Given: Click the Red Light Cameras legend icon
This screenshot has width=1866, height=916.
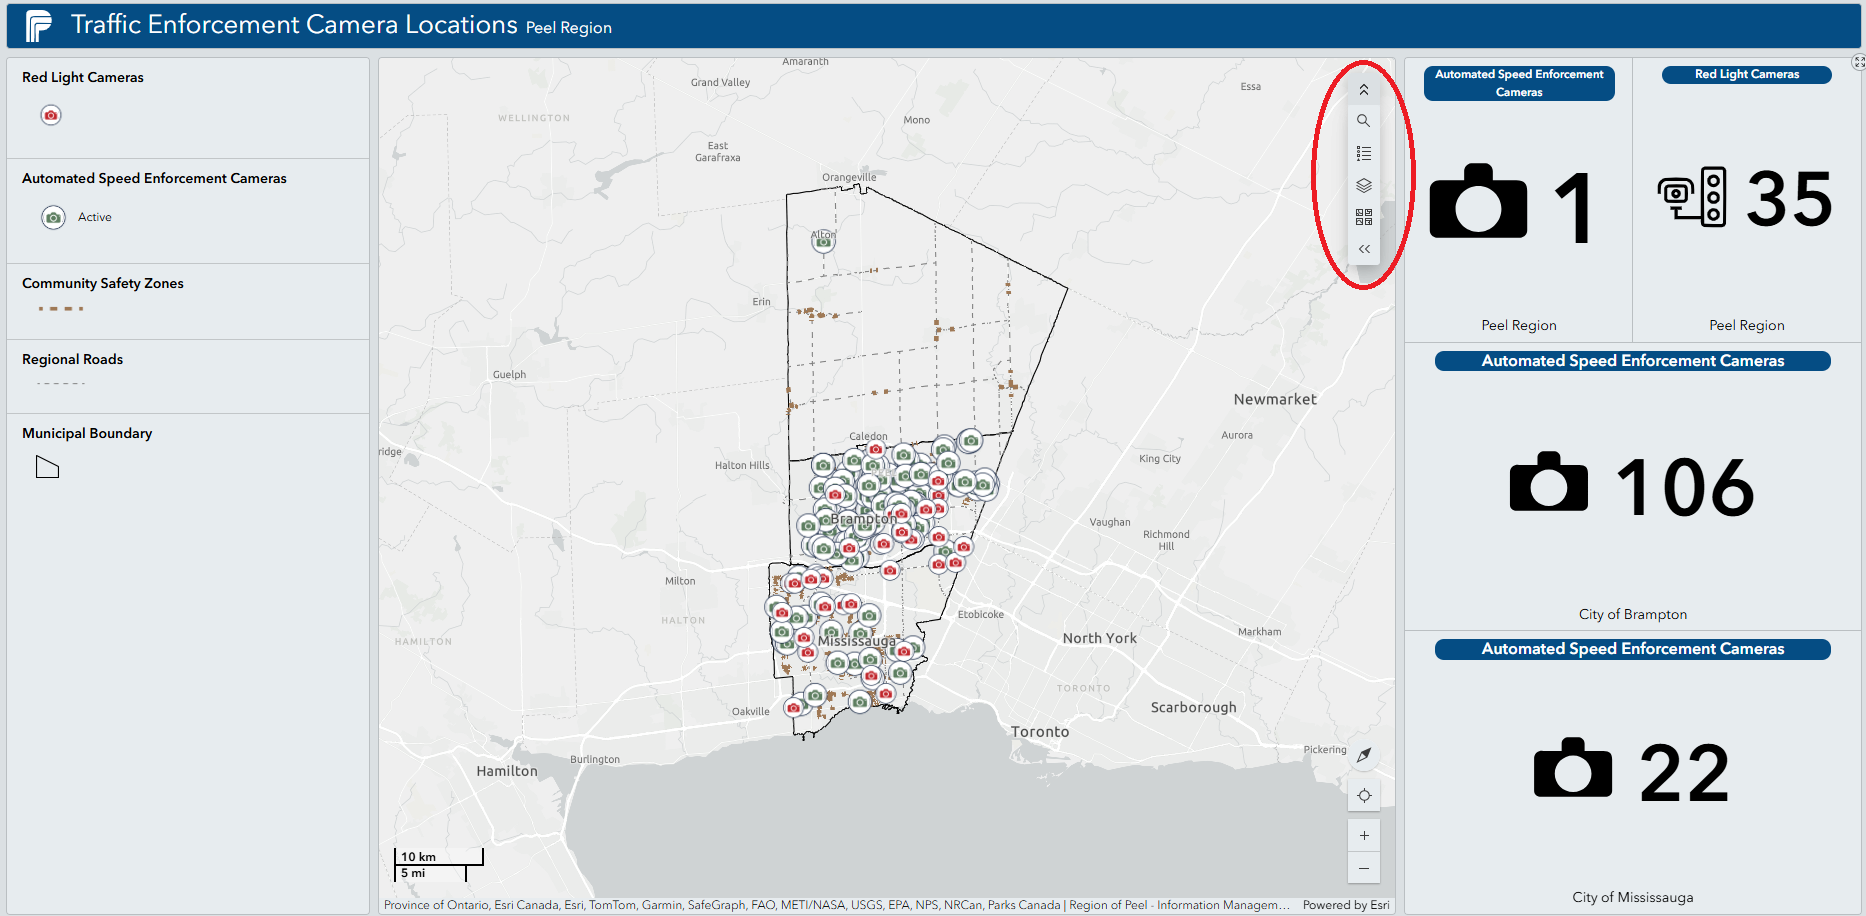Looking at the screenshot, I should (50, 115).
